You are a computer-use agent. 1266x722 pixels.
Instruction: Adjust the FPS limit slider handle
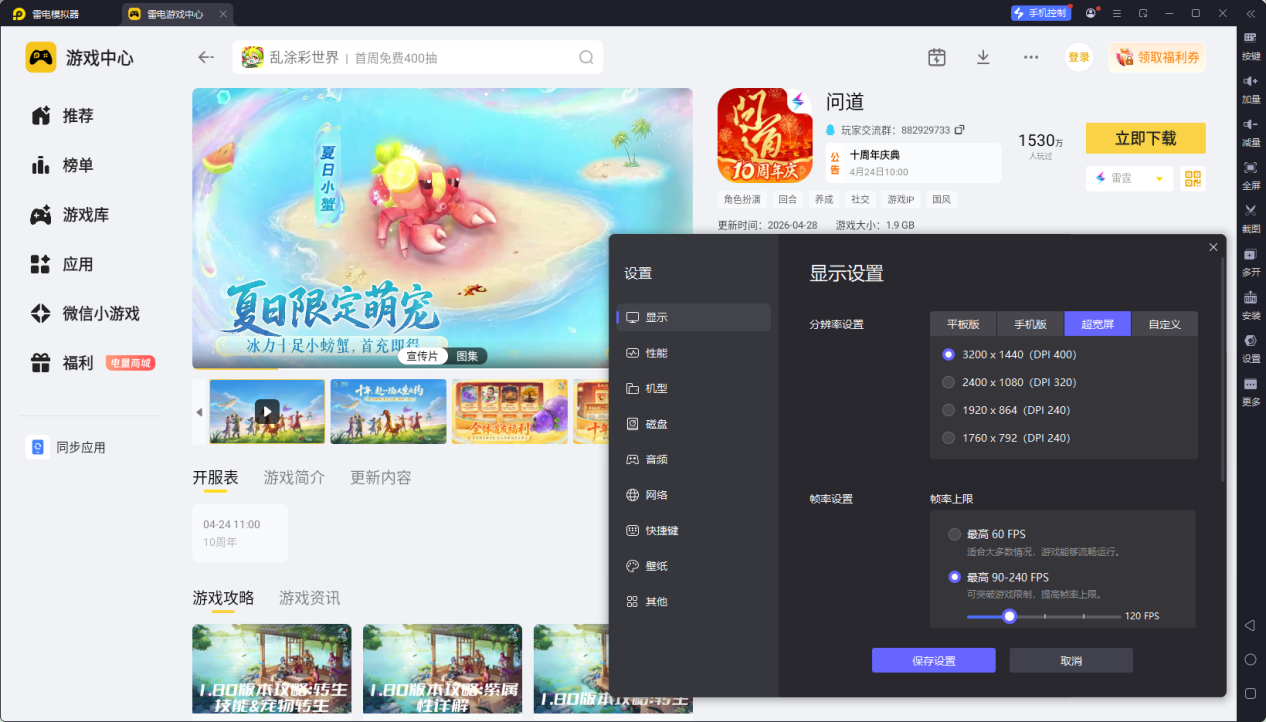pos(1009,616)
